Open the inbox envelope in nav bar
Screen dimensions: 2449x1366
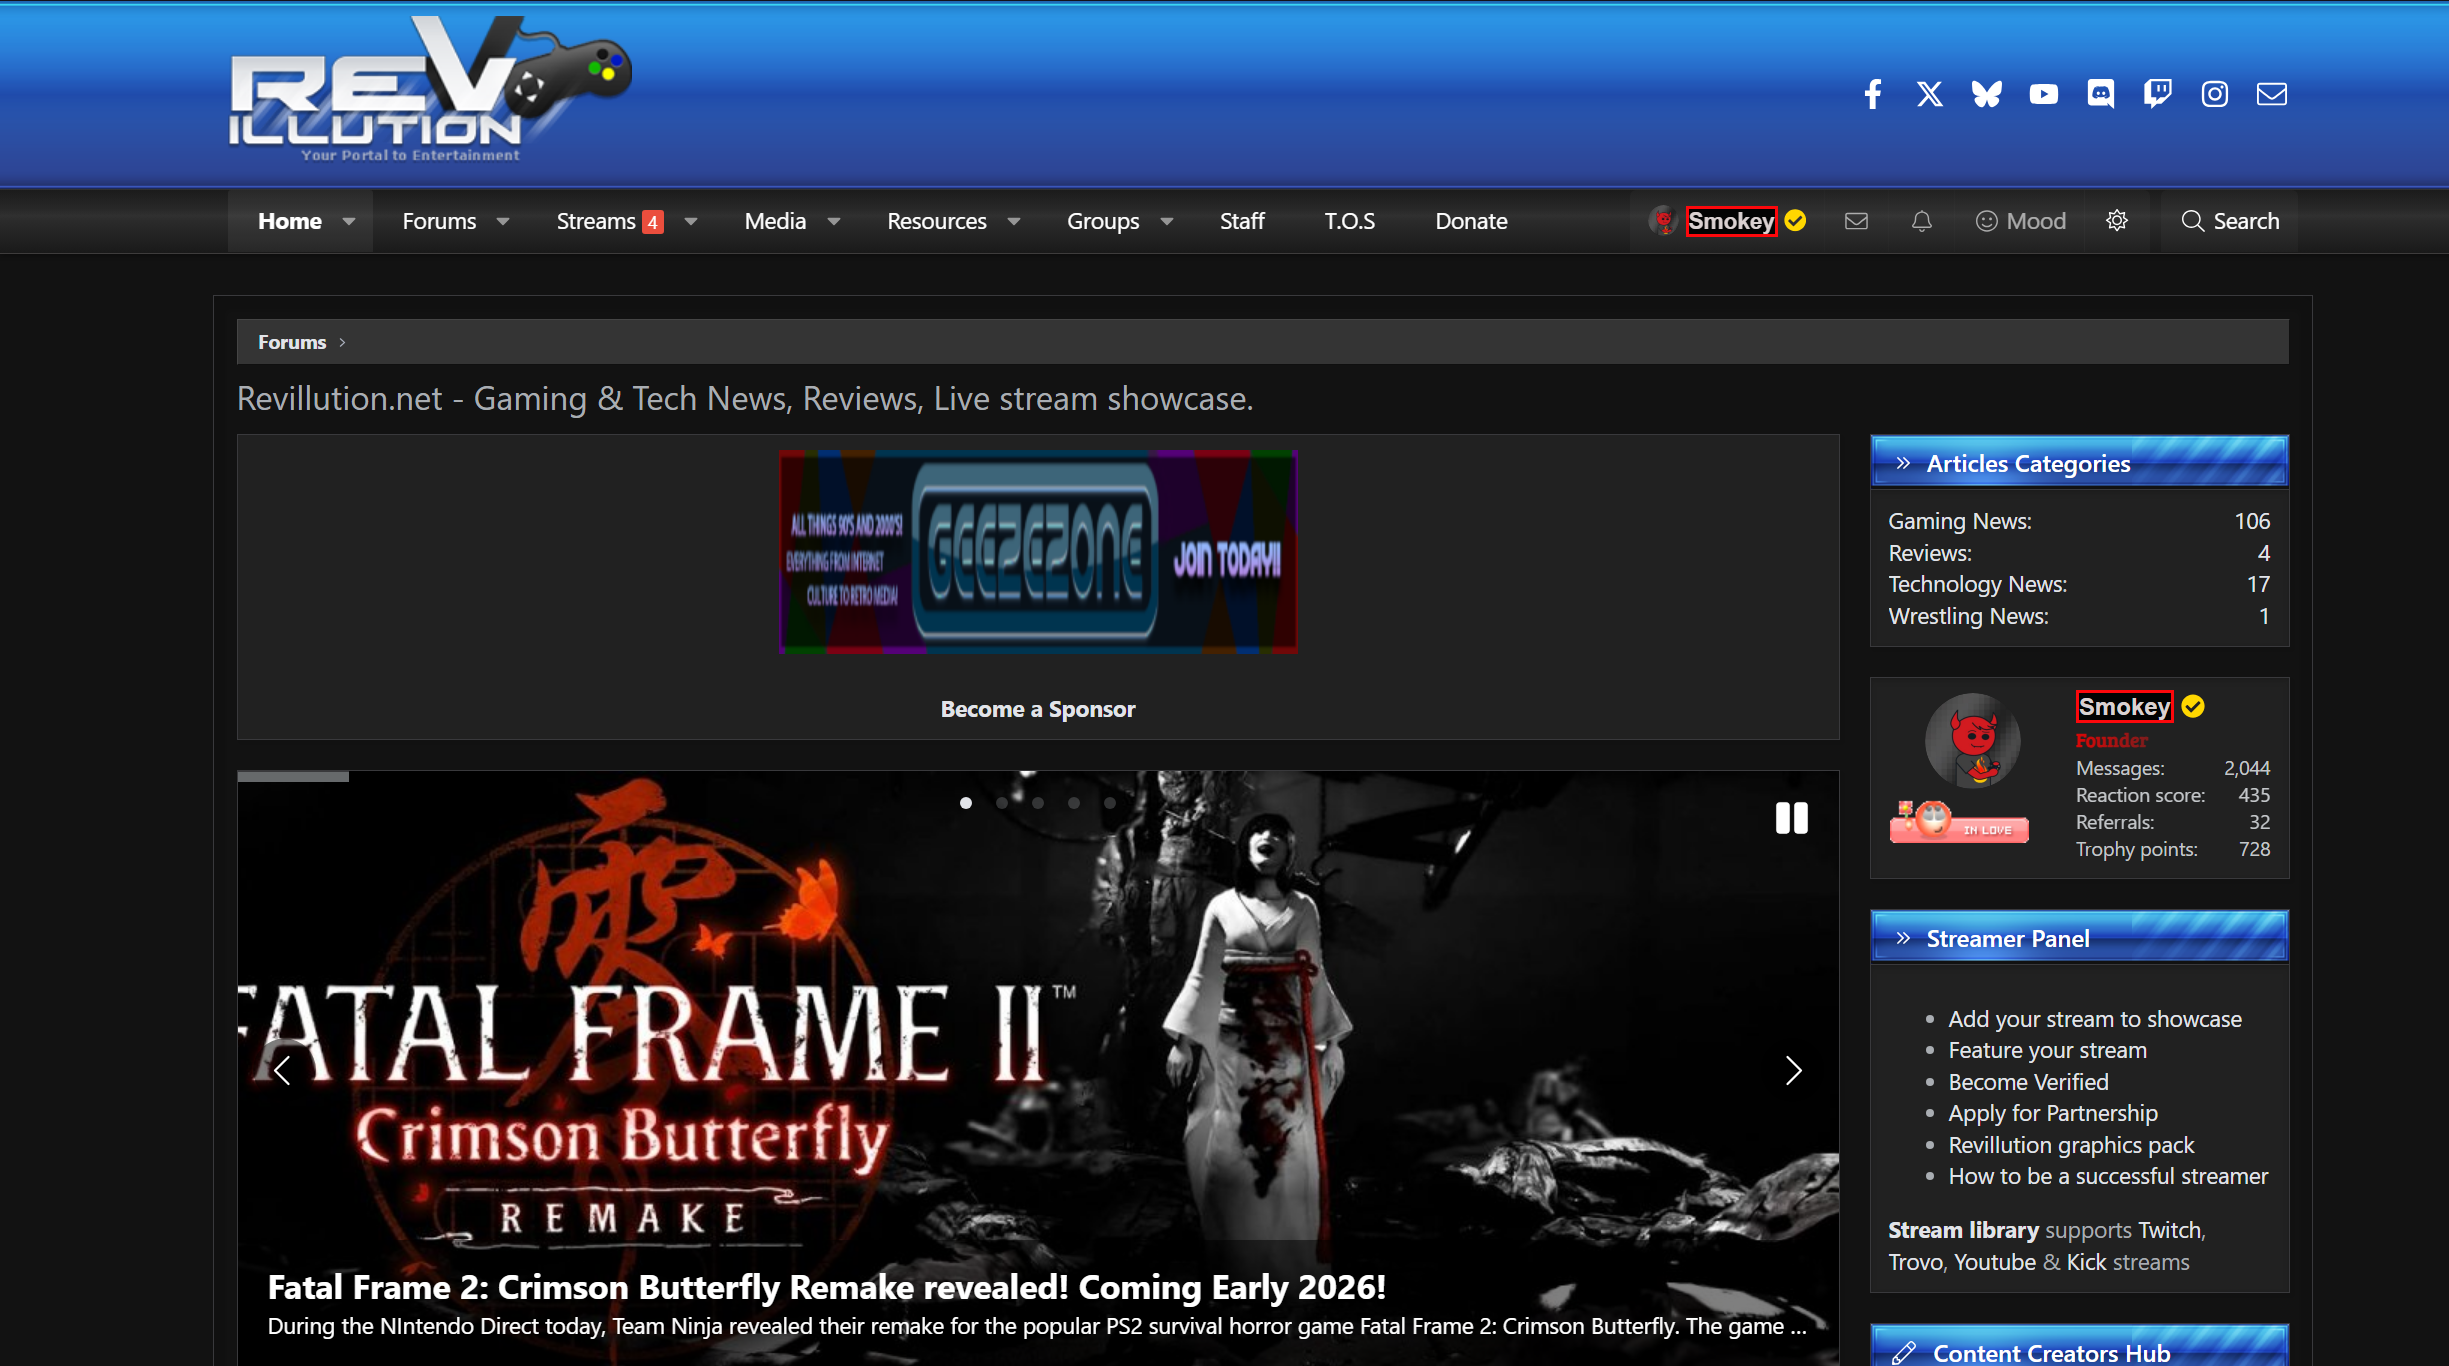point(1856,221)
